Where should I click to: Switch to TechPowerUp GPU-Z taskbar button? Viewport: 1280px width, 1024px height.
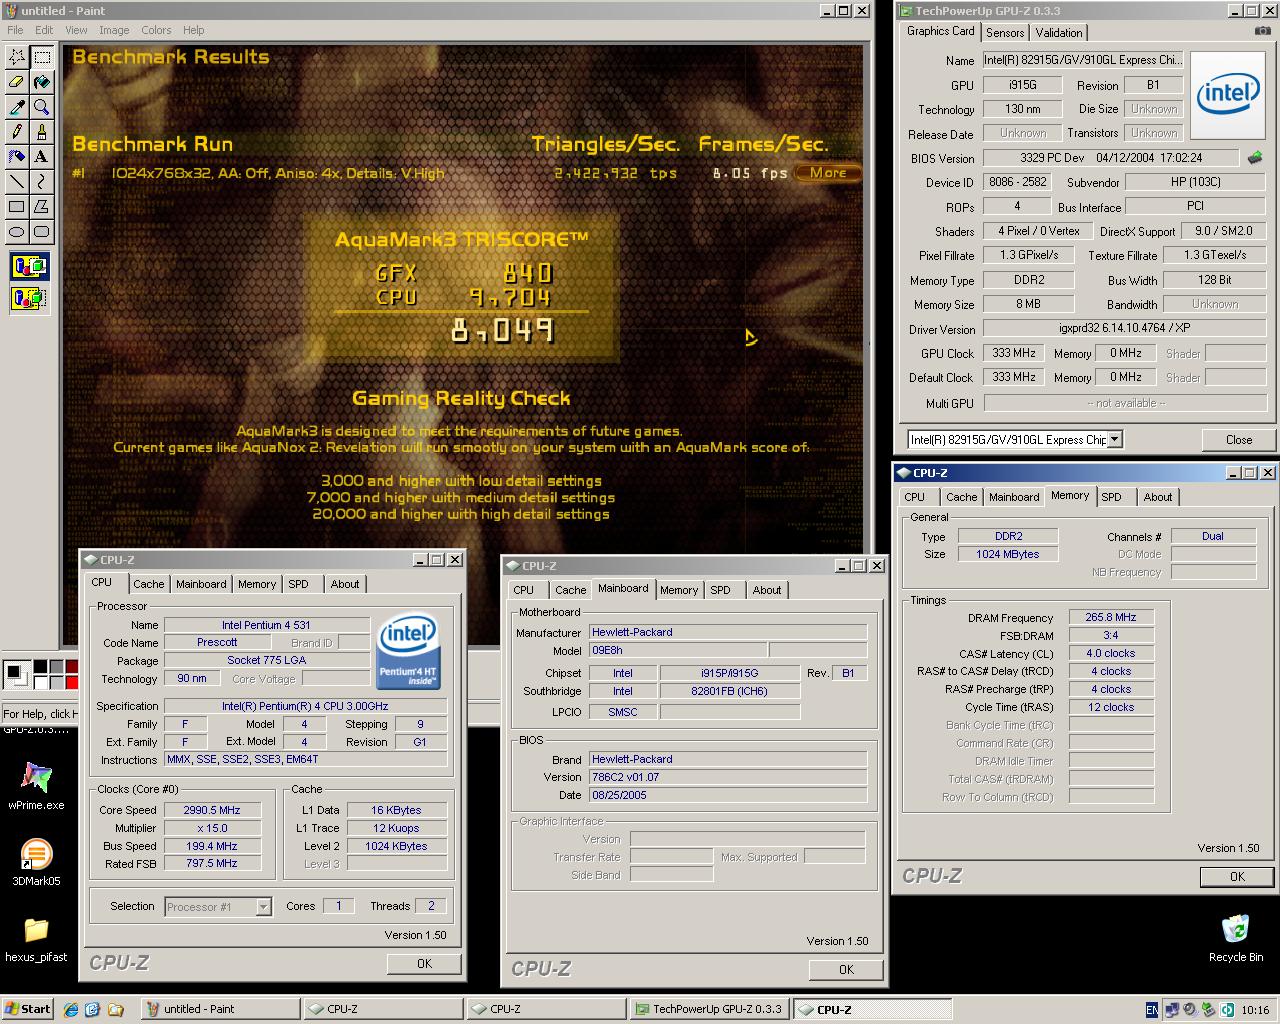click(x=708, y=1009)
